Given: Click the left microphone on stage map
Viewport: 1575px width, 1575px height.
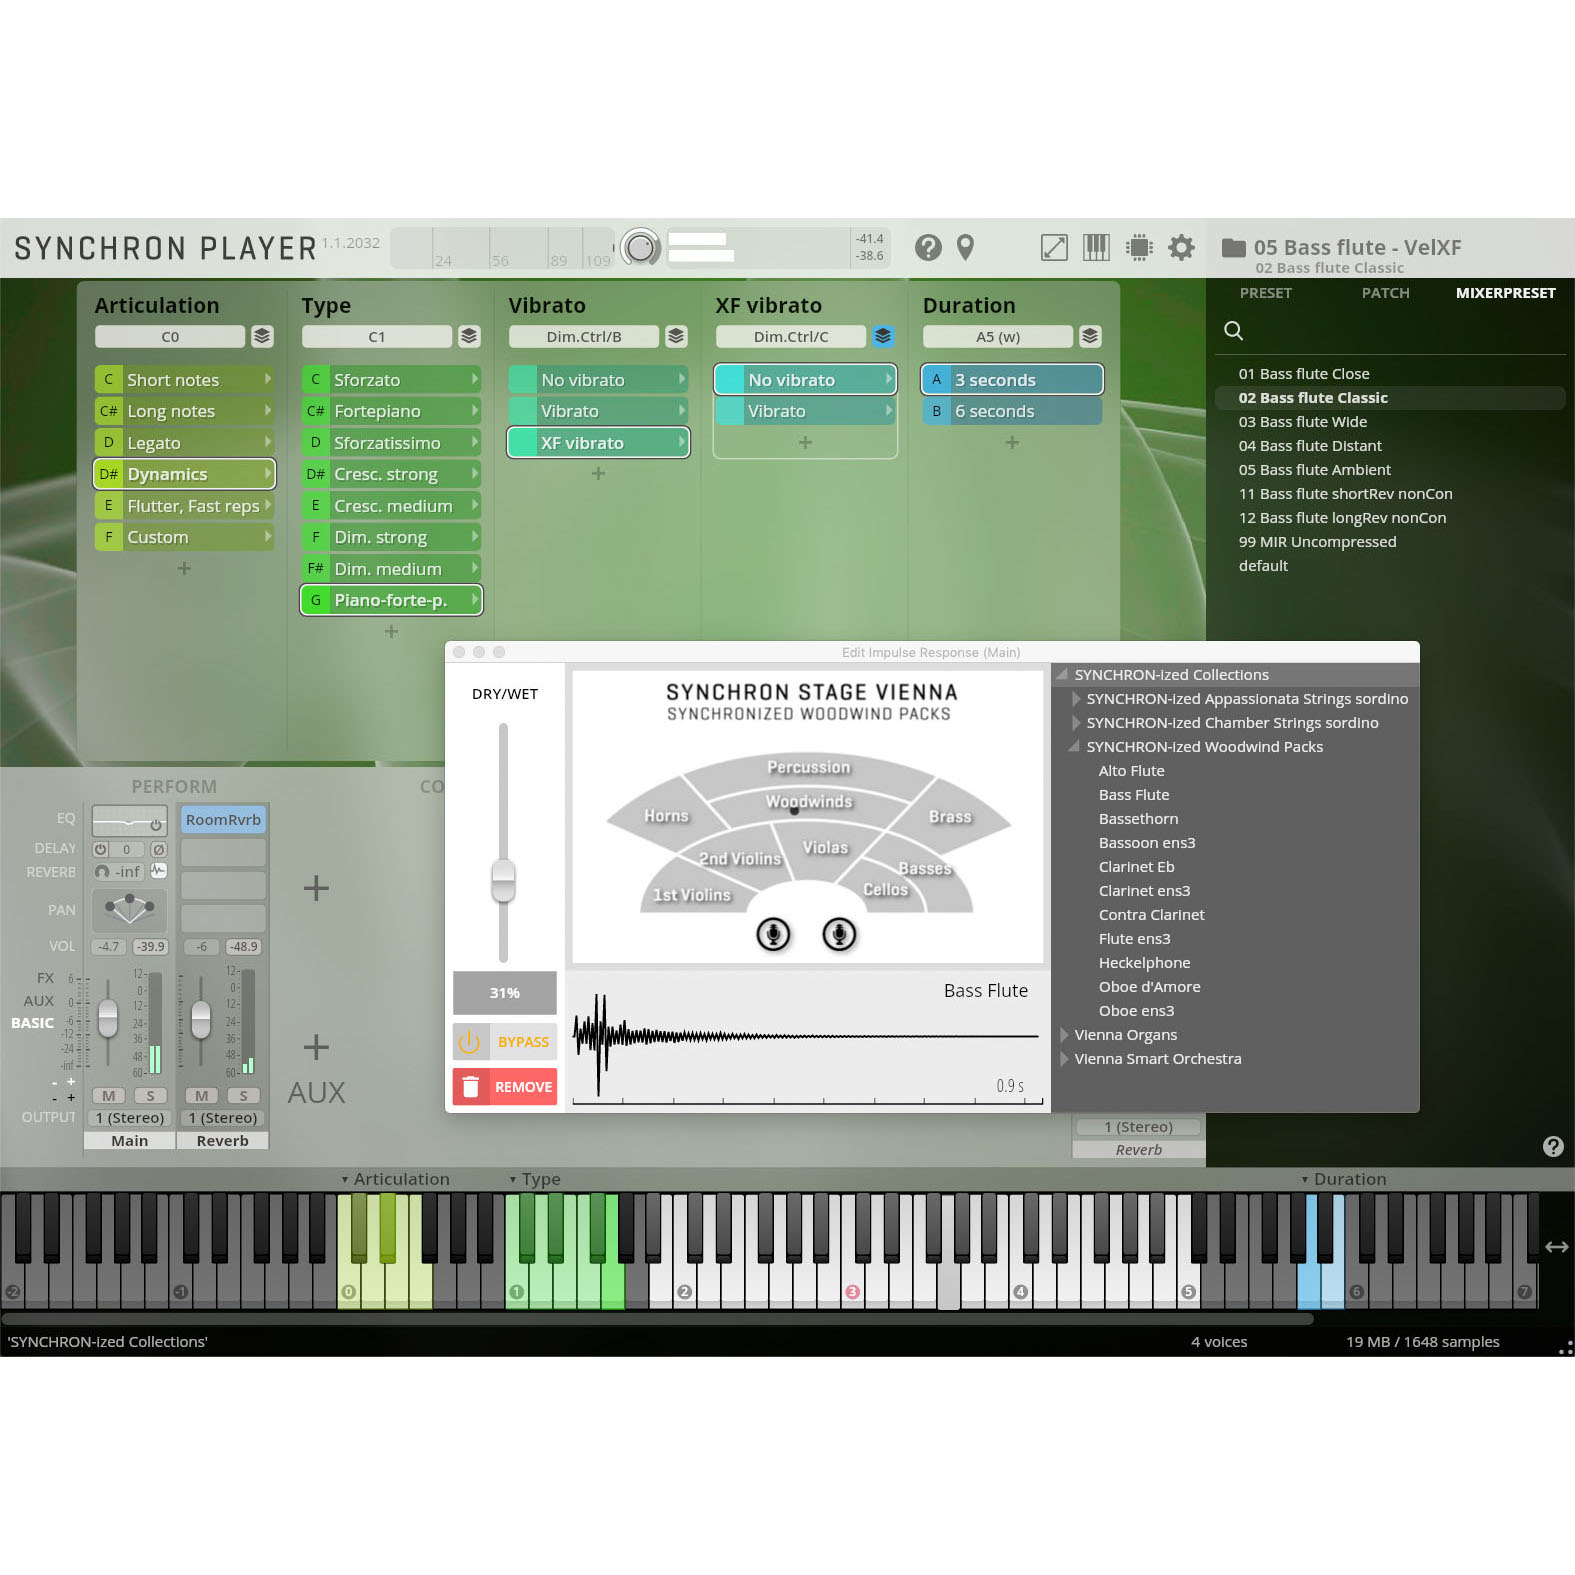Looking at the screenshot, I should 773,934.
